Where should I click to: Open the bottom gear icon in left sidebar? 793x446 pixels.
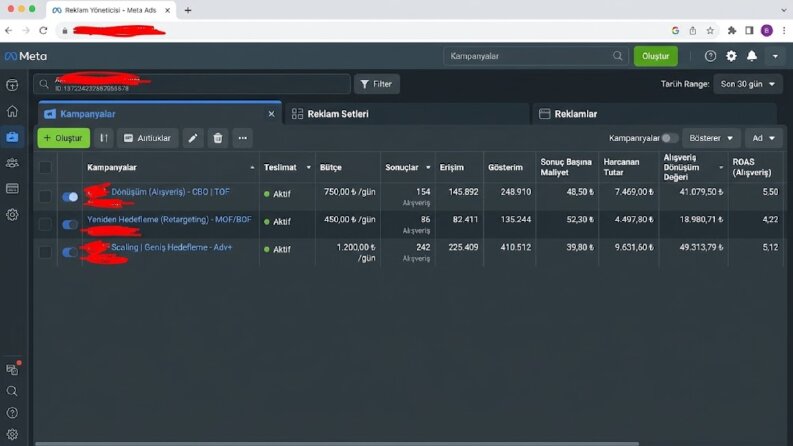(x=12, y=434)
